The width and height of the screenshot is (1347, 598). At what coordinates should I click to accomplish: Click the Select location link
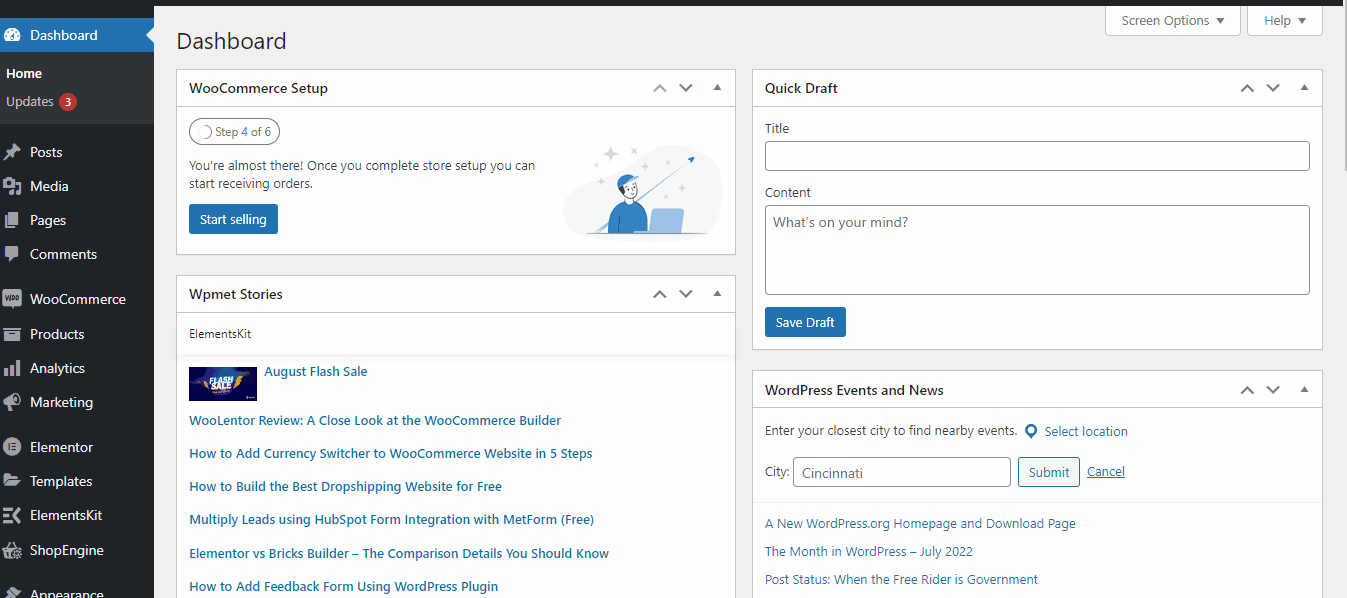(x=1086, y=431)
